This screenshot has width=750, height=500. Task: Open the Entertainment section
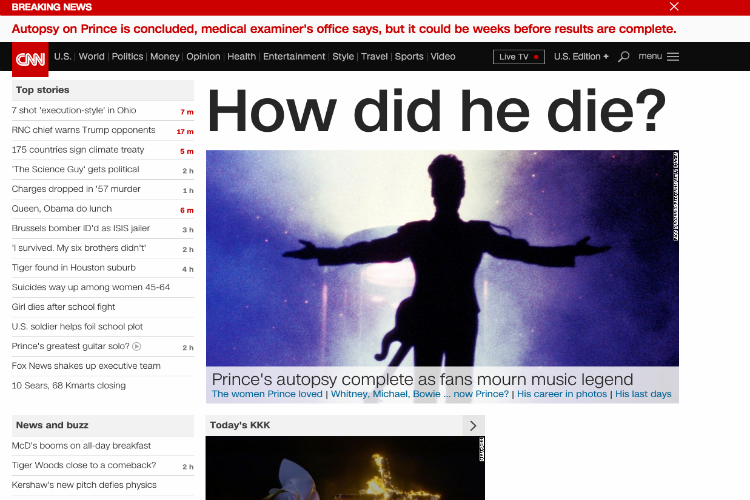pos(294,56)
